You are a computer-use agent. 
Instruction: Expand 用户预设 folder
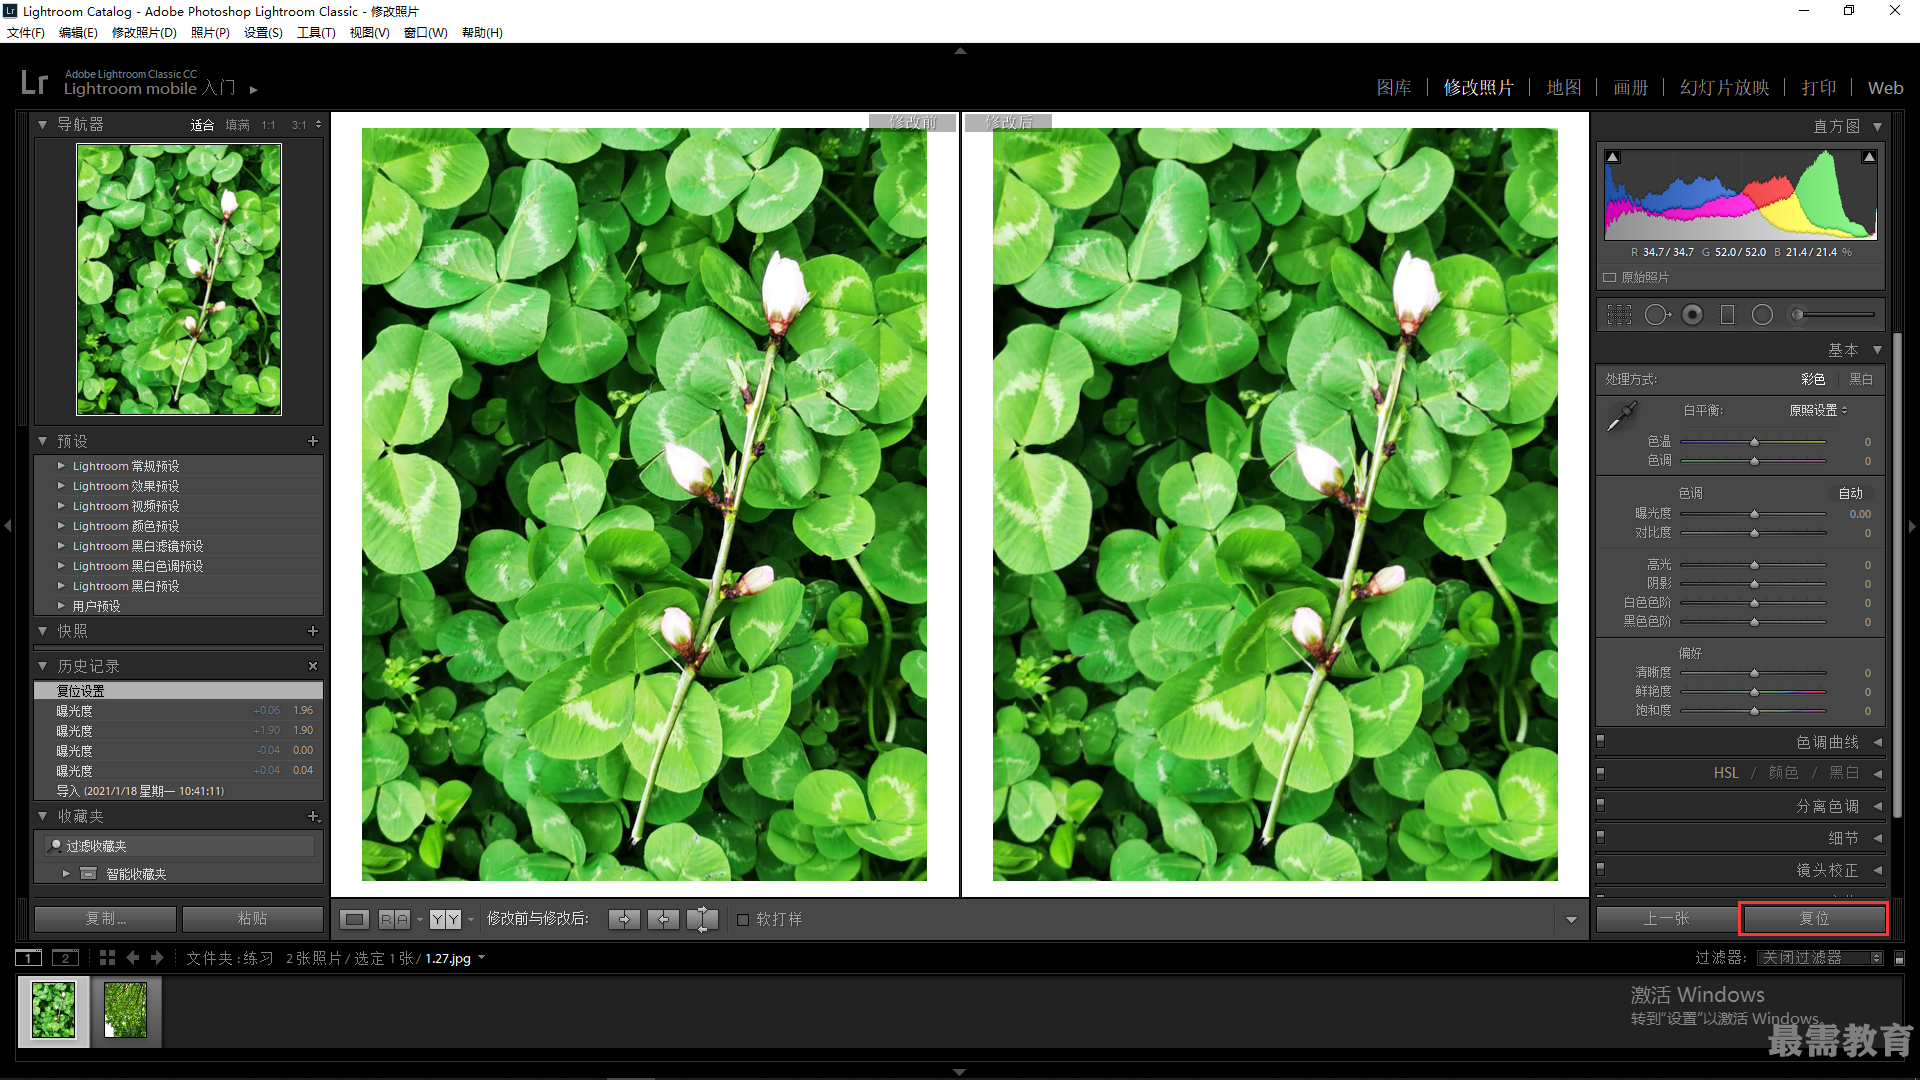pos(61,606)
